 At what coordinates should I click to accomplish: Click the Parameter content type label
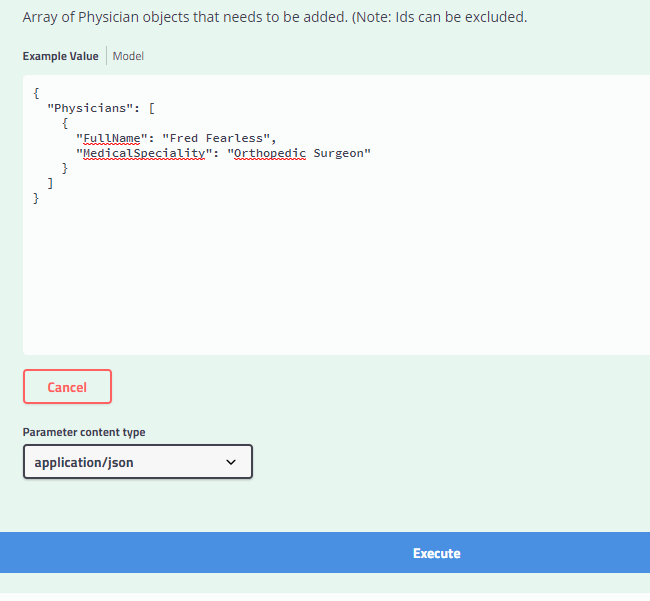point(84,432)
